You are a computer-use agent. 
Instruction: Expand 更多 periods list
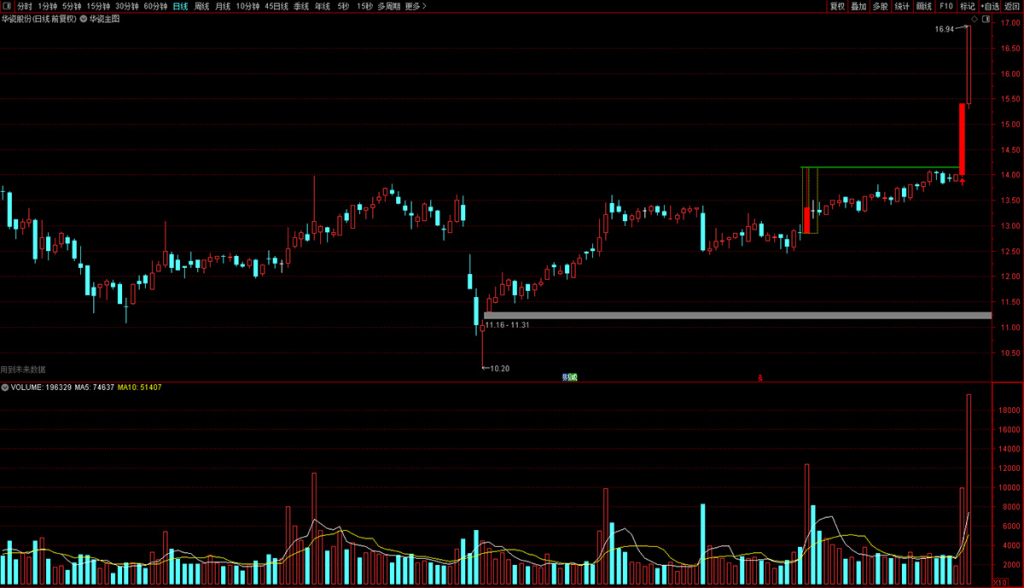pyautogui.click(x=414, y=6)
